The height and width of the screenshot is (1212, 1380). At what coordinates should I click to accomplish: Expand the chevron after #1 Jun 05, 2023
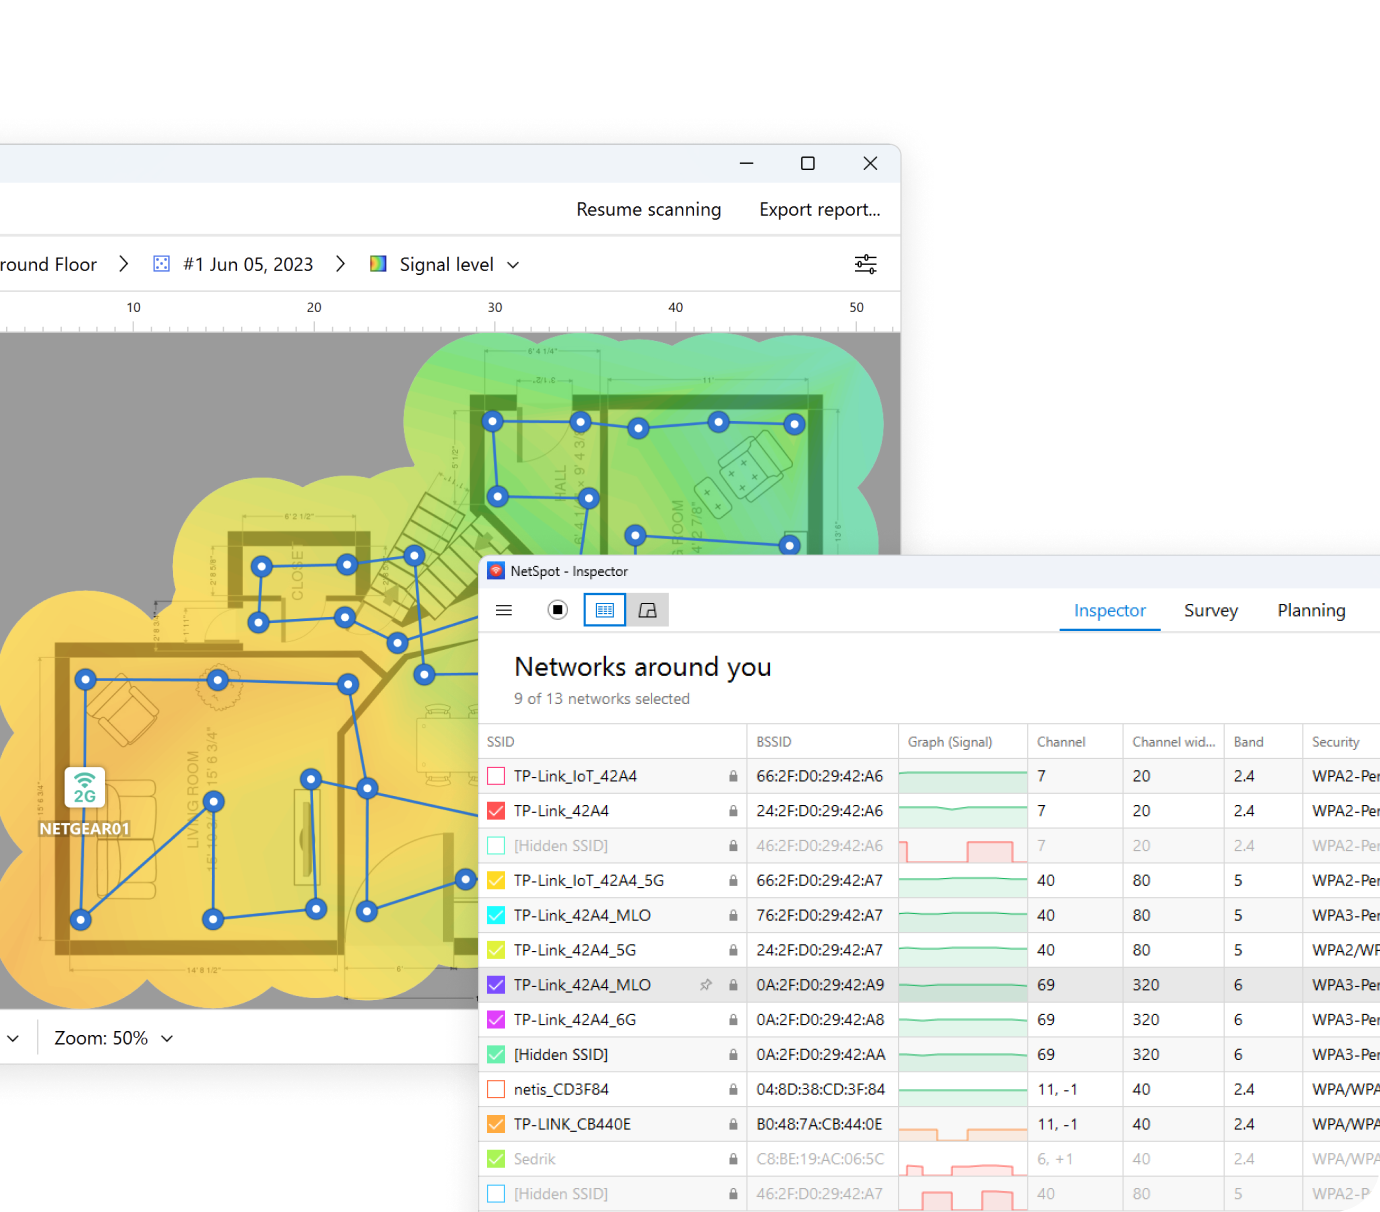340,264
